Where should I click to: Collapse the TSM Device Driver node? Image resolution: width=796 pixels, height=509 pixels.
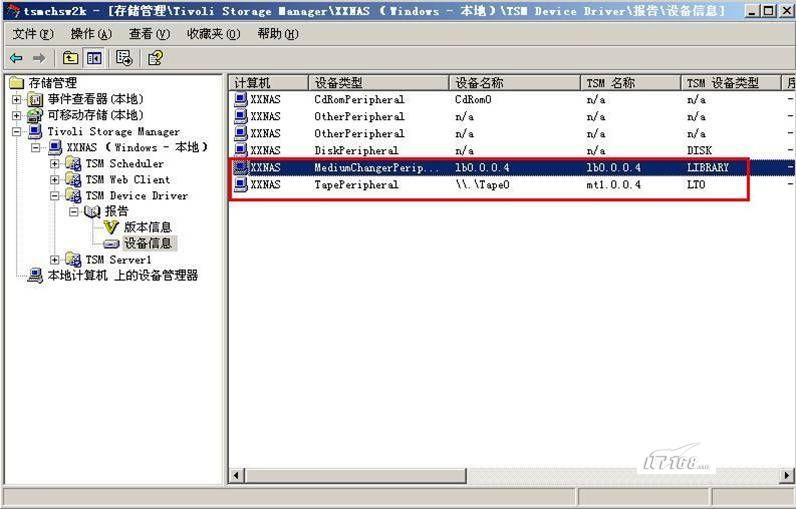tap(54, 196)
